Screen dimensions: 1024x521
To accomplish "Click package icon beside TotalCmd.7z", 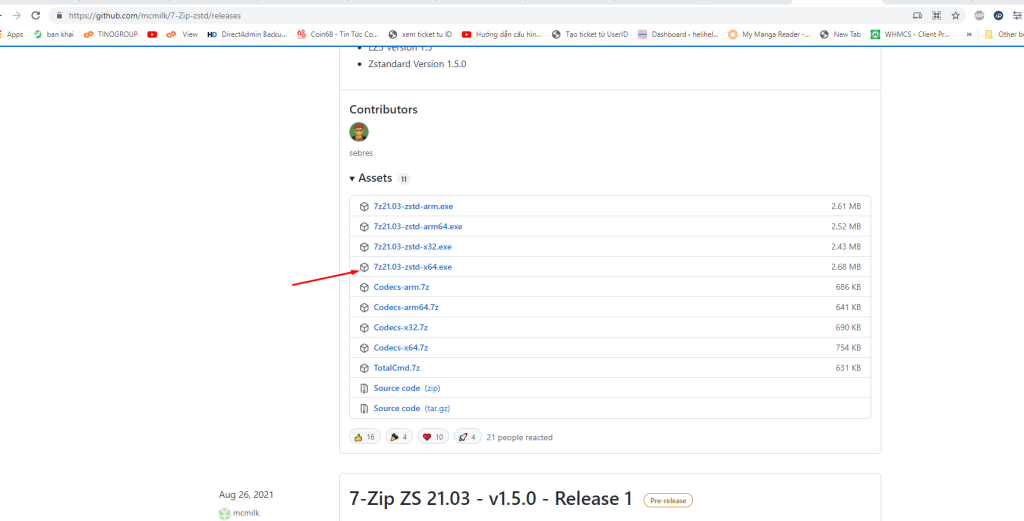I will coord(364,368).
